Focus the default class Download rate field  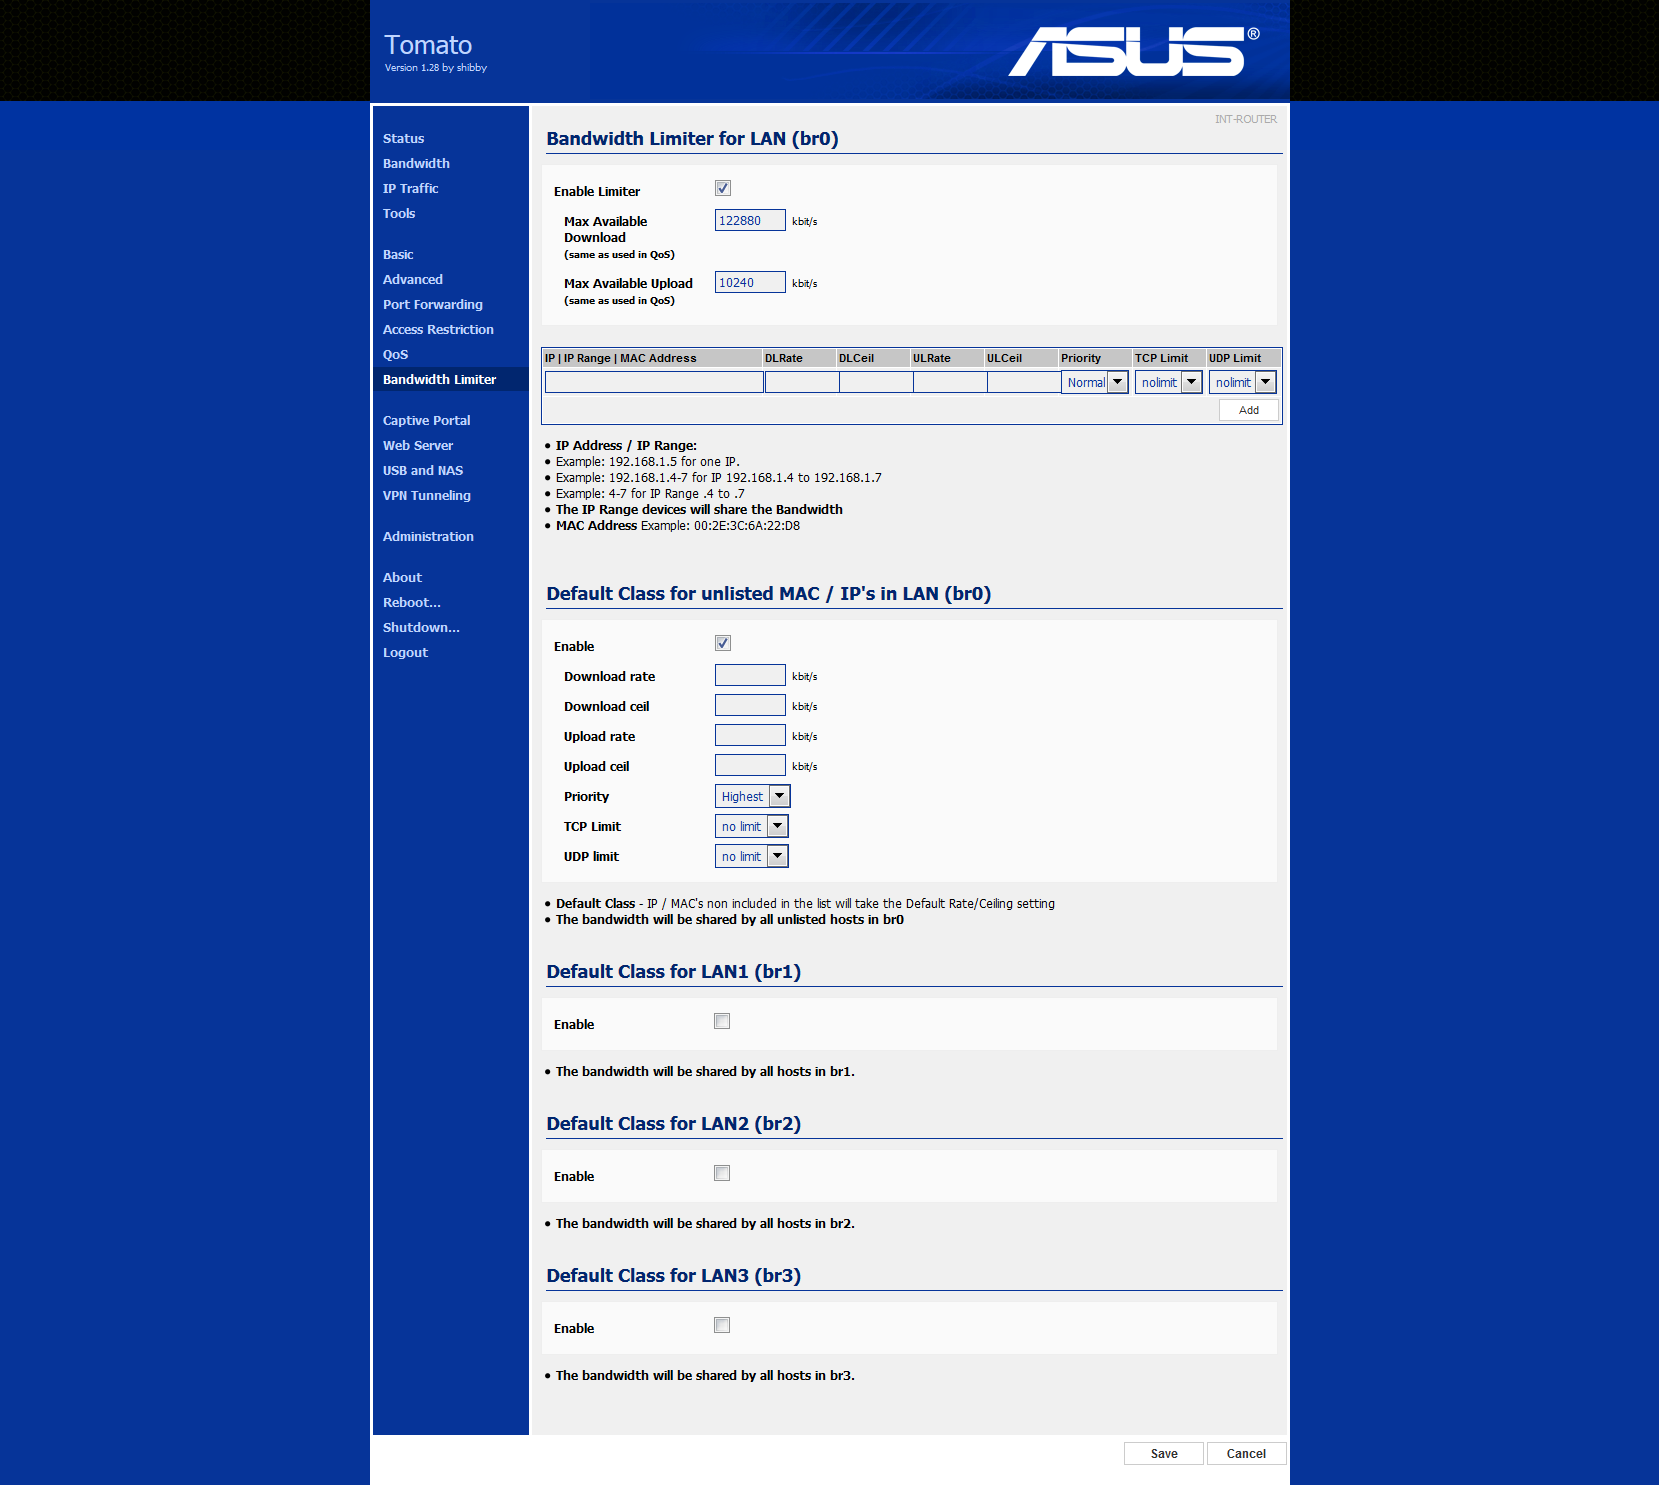750,676
